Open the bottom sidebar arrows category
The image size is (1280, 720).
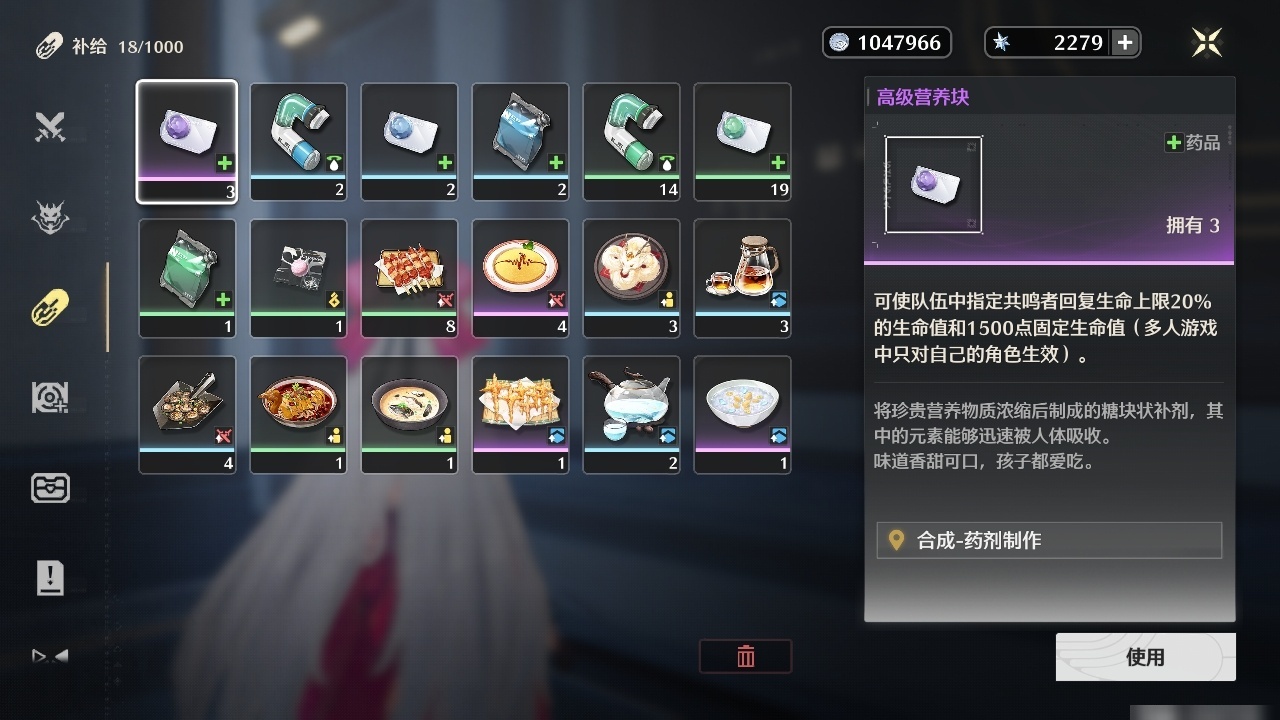coord(50,656)
